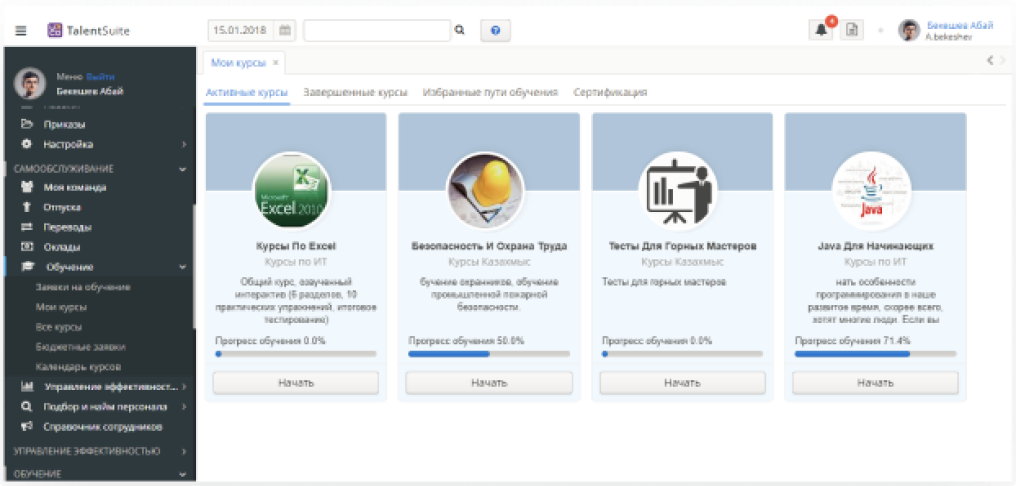Focus the search input field

(x=376, y=30)
